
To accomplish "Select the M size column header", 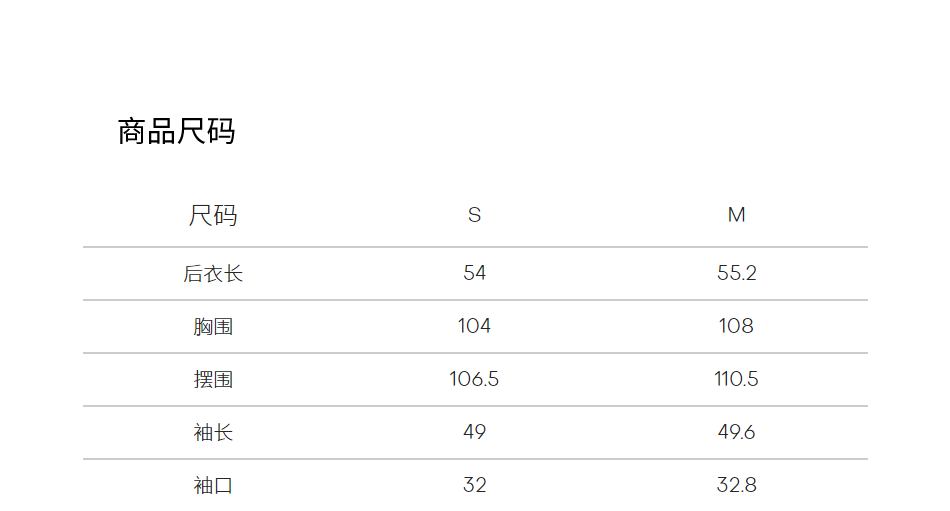I will click(736, 215).
